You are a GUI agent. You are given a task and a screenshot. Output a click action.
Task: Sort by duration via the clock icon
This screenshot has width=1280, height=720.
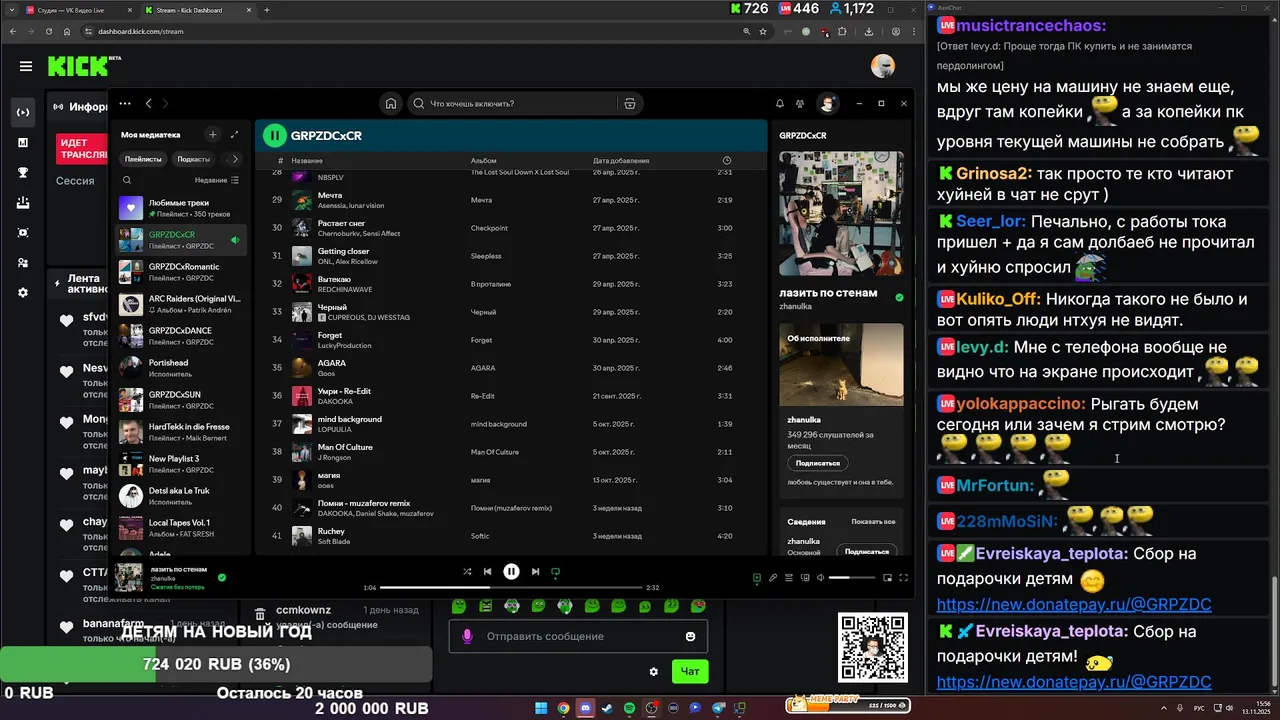727,160
